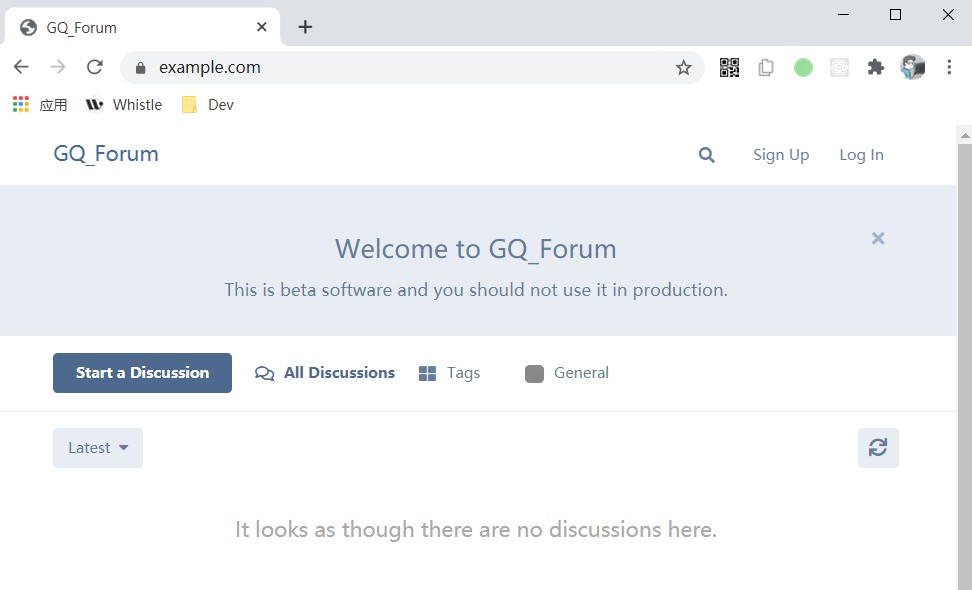Viewport: 972px width, 590px height.
Task: Click the Sign Up link
Action: (x=781, y=155)
